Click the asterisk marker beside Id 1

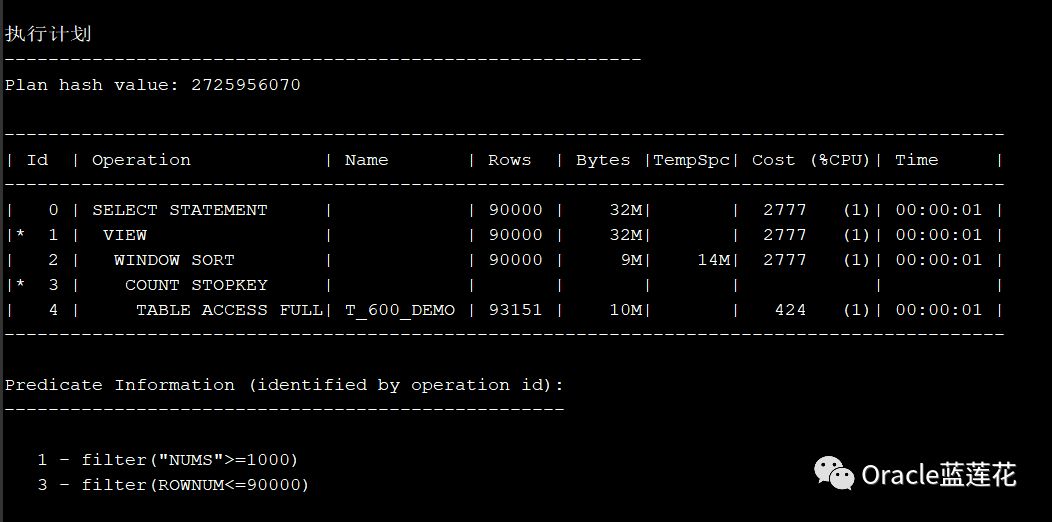(21, 235)
